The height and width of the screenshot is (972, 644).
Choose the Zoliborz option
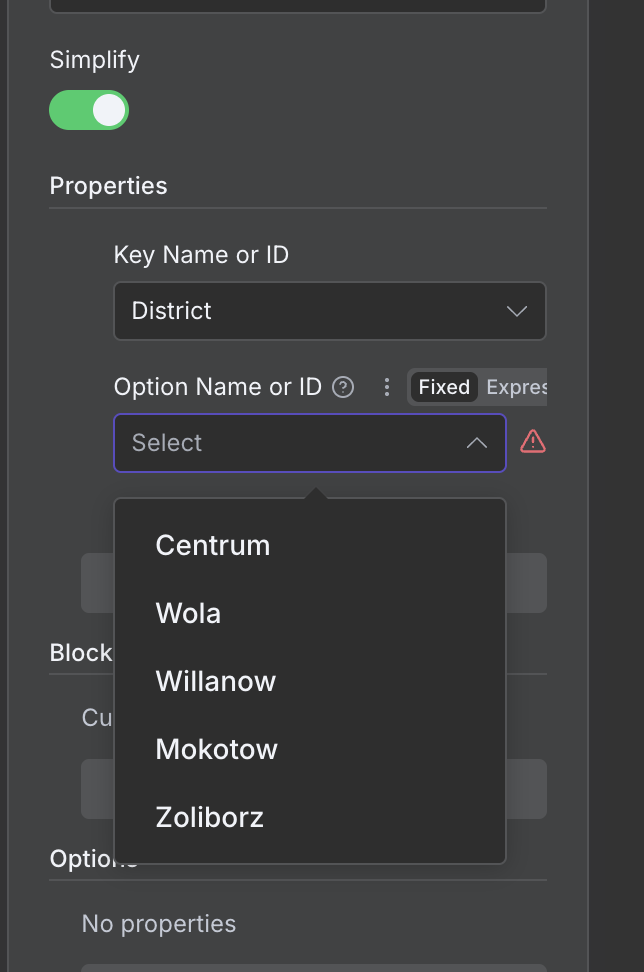click(x=210, y=817)
